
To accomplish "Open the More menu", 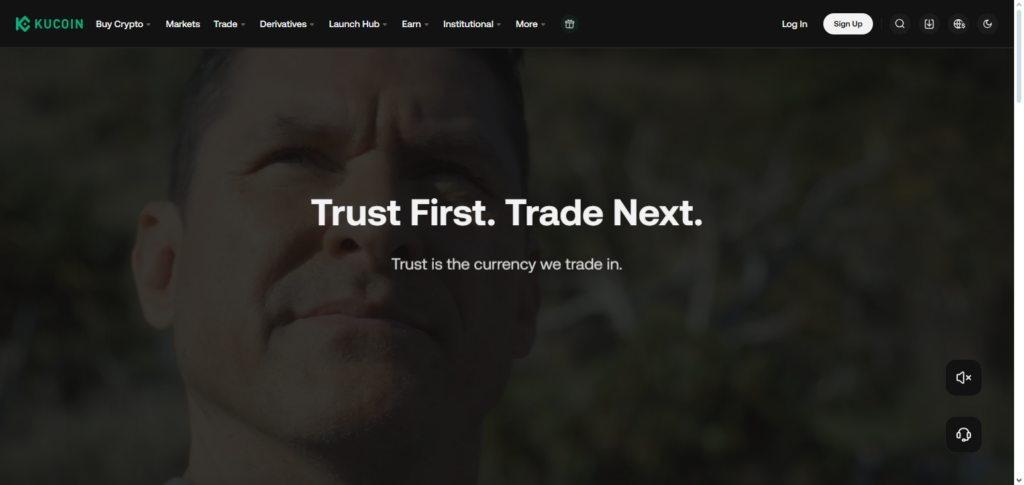I will pyautogui.click(x=530, y=24).
